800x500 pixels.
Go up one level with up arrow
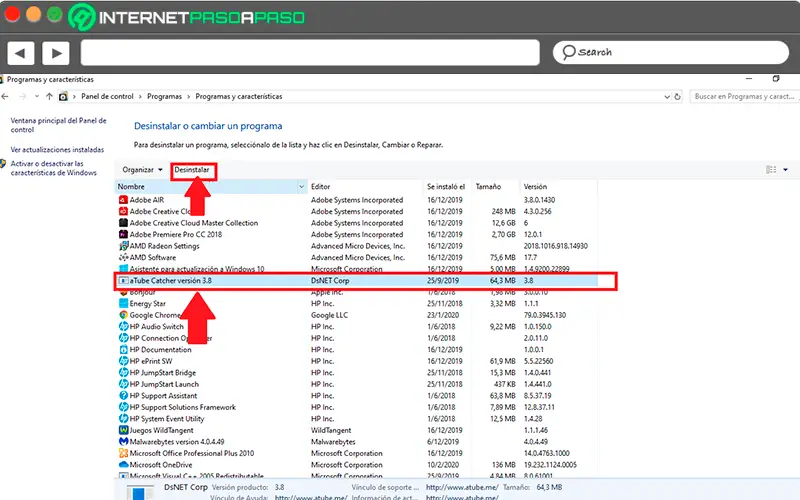point(50,97)
